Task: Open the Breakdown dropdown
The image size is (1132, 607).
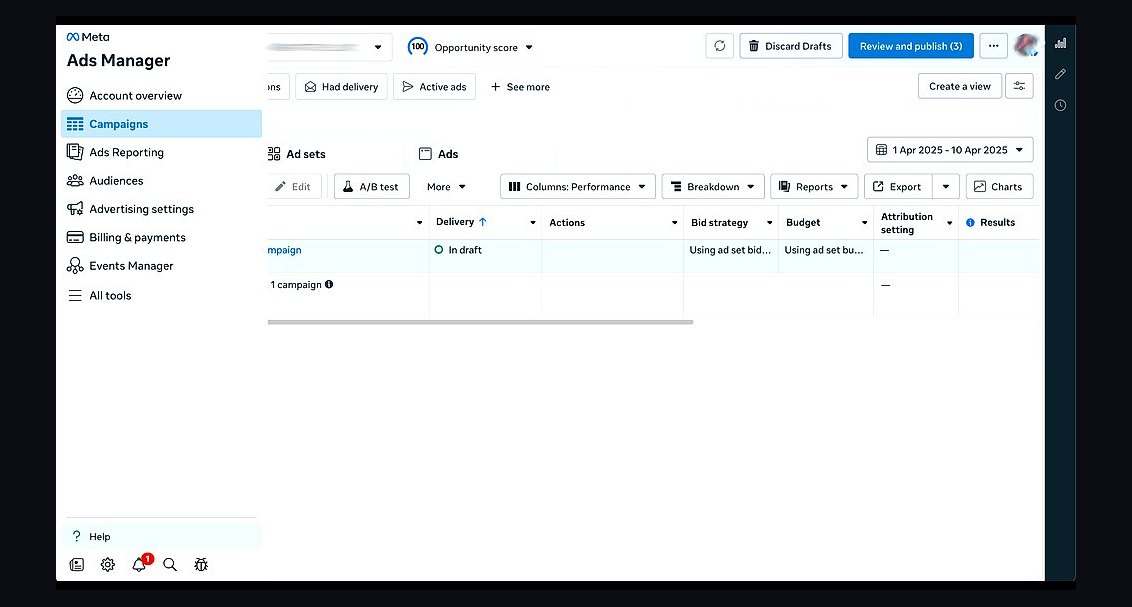Action: tap(713, 186)
